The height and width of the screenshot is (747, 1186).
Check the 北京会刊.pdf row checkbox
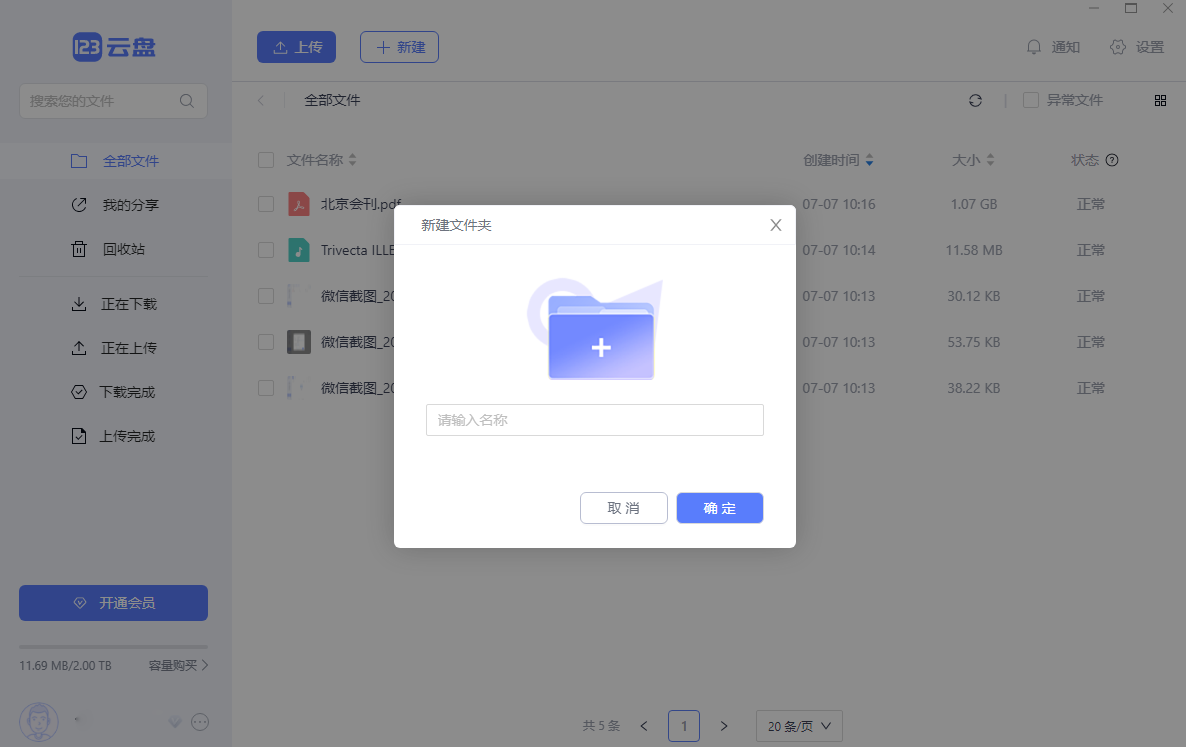click(x=266, y=204)
